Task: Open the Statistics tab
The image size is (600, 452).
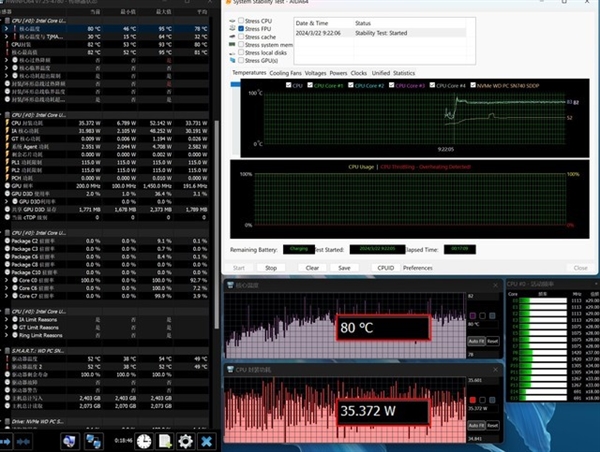Action: (x=404, y=73)
